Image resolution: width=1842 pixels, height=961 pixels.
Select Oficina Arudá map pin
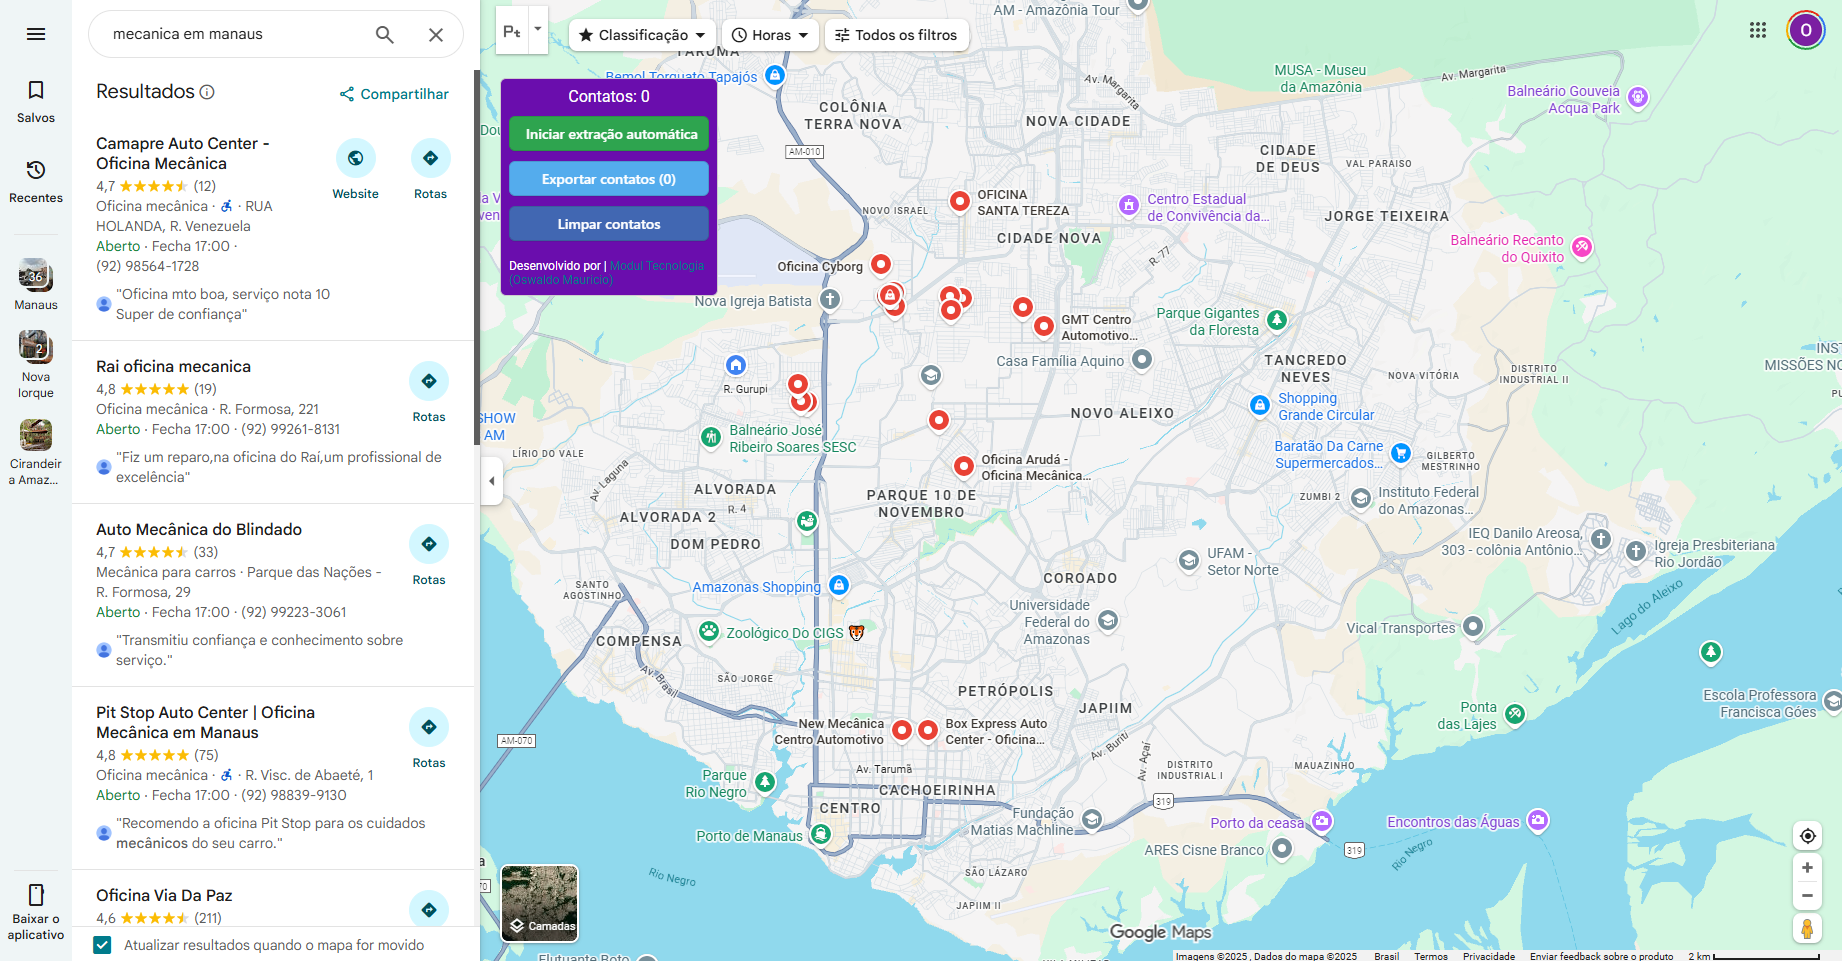pos(964,465)
